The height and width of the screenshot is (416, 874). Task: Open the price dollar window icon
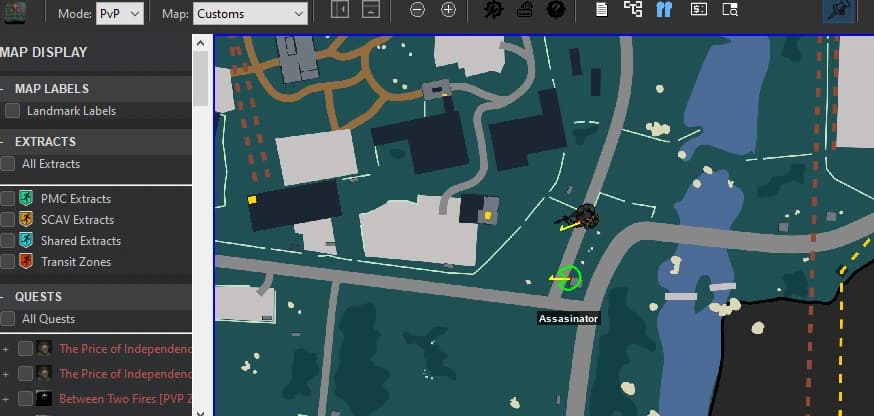pos(698,9)
